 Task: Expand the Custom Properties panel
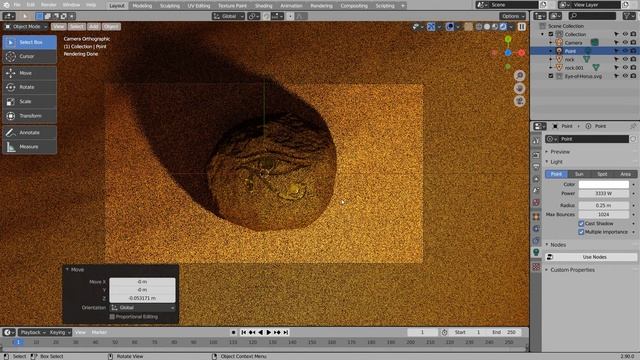(x=572, y=270)
